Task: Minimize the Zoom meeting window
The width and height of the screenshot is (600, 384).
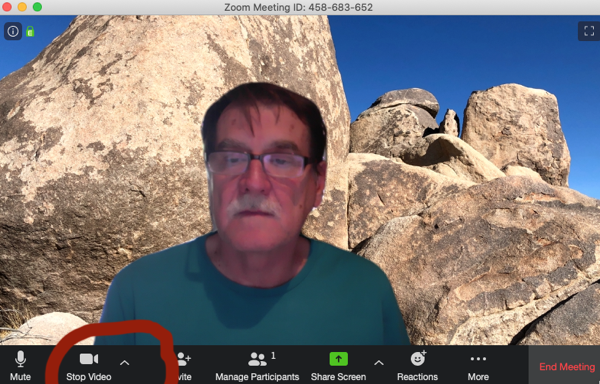Action: [22, 7]
